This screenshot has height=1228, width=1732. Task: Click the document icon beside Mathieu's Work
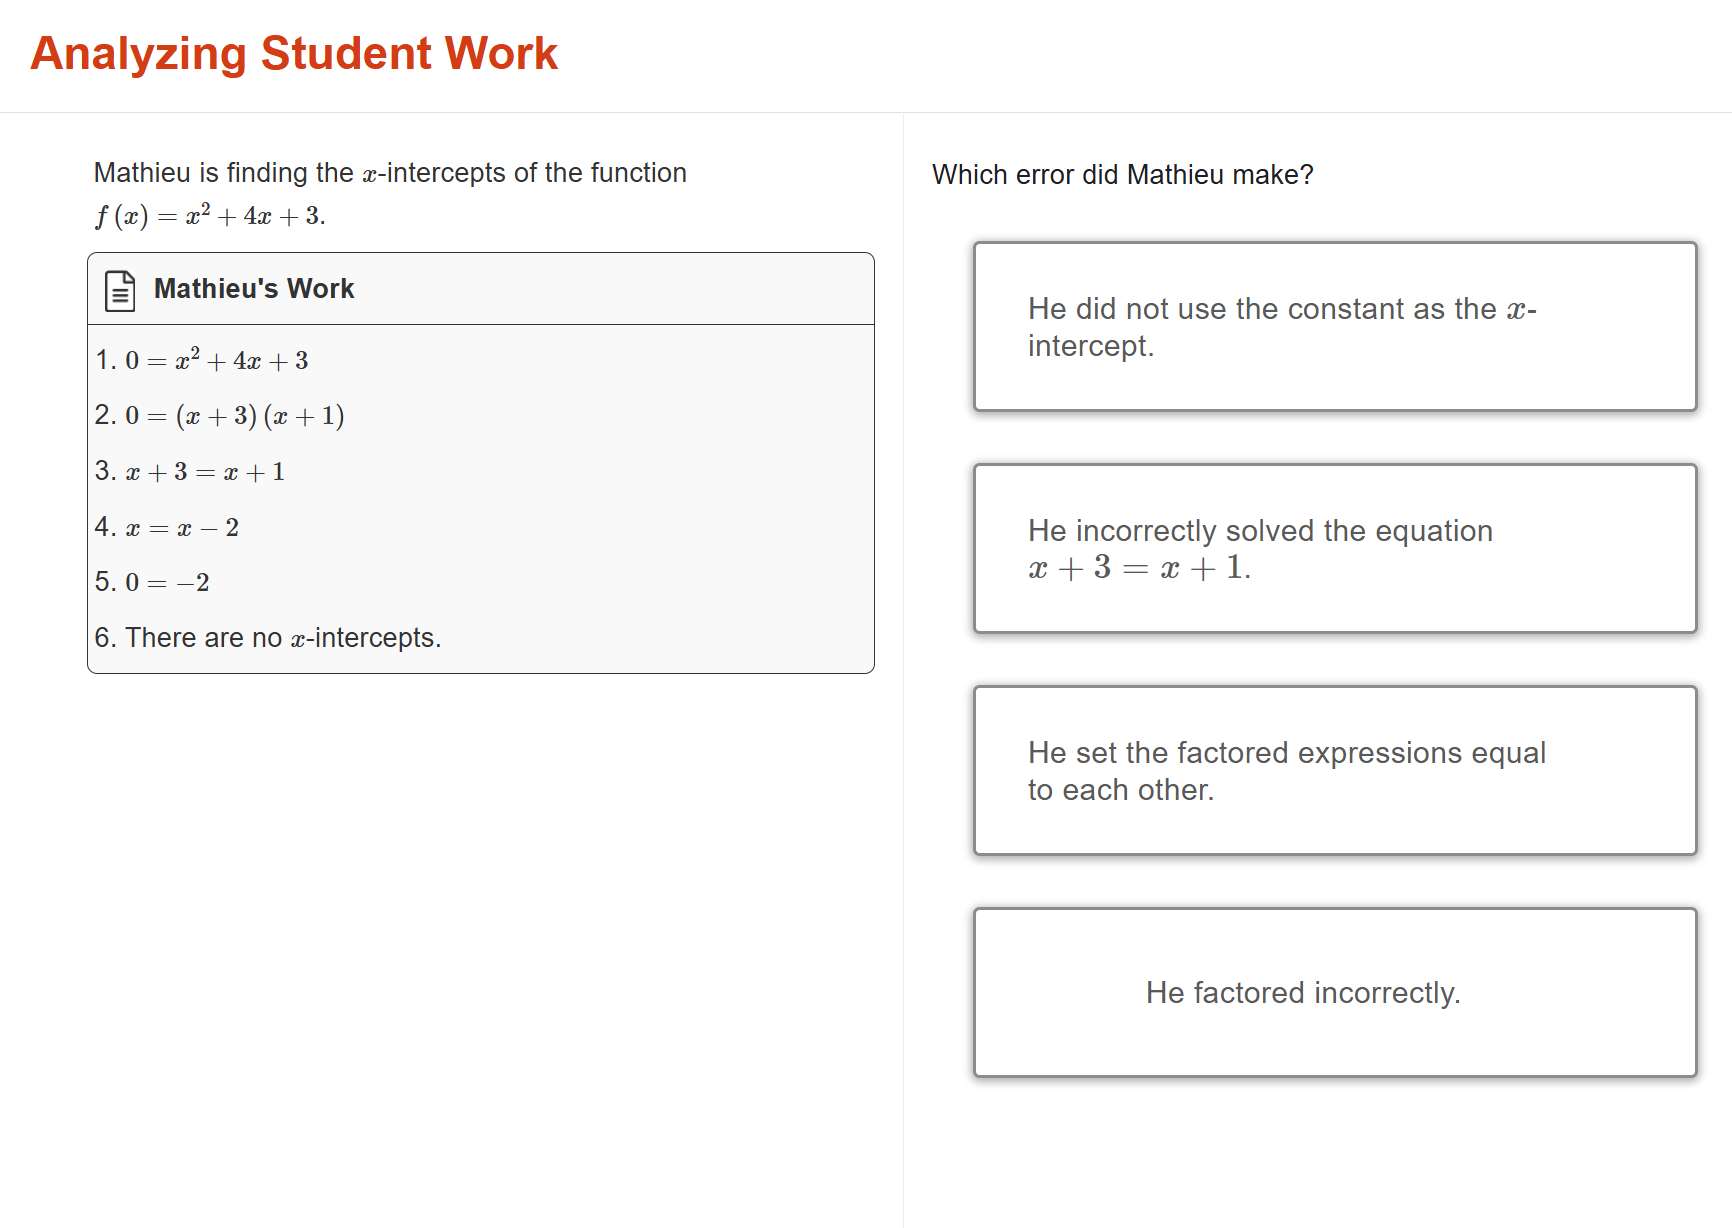tap(120, 291)
